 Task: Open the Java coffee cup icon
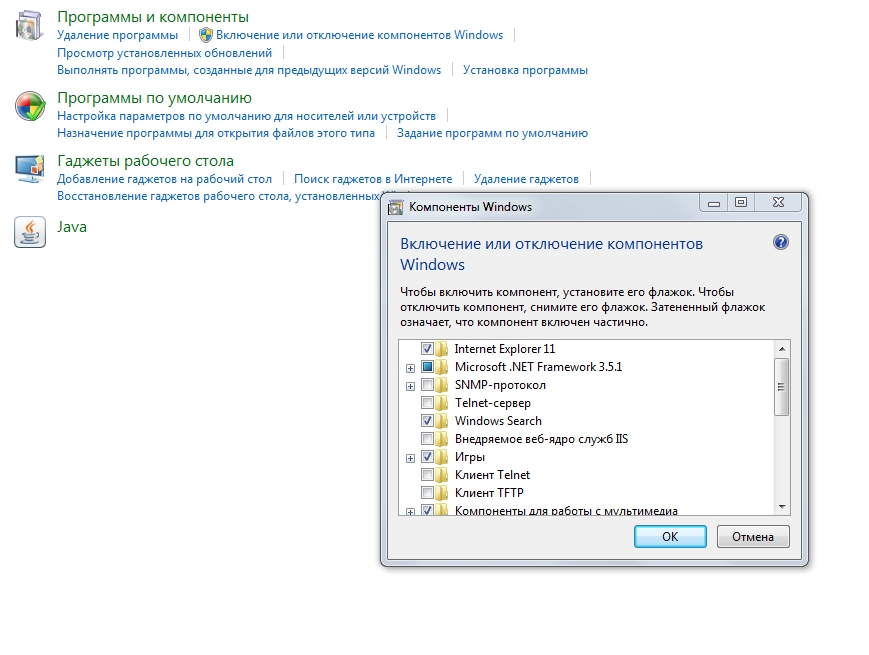tap(30, 232)
